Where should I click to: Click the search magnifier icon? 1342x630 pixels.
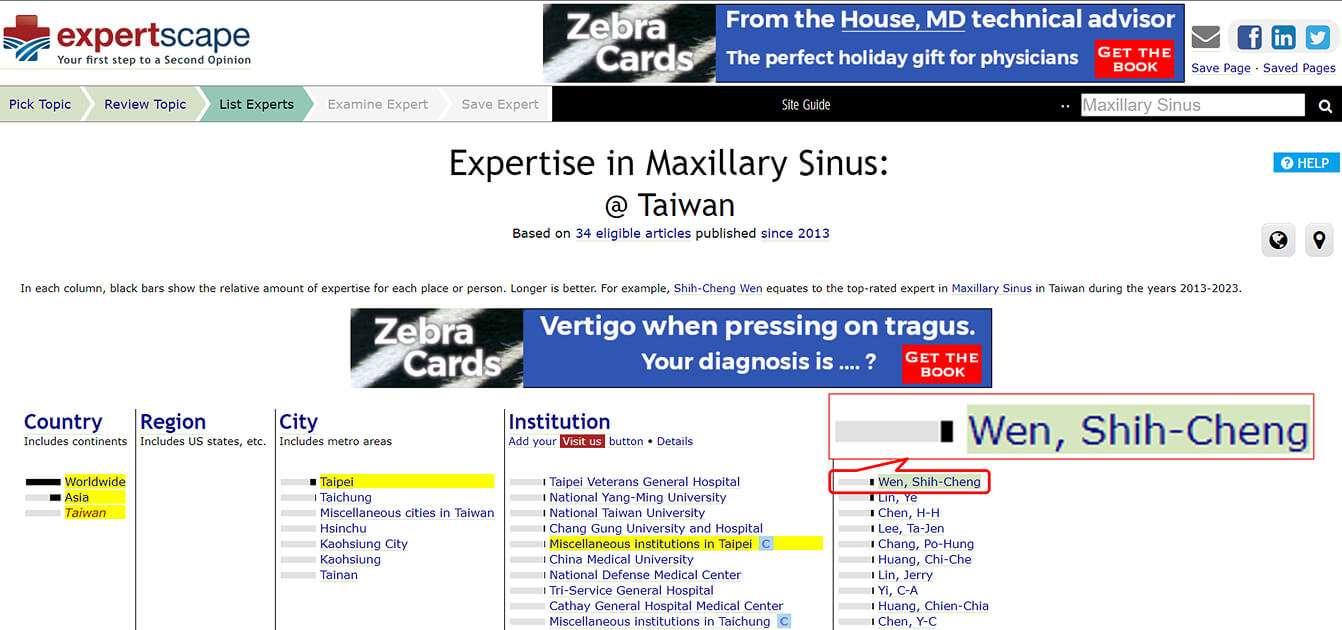pos(1325,106)
